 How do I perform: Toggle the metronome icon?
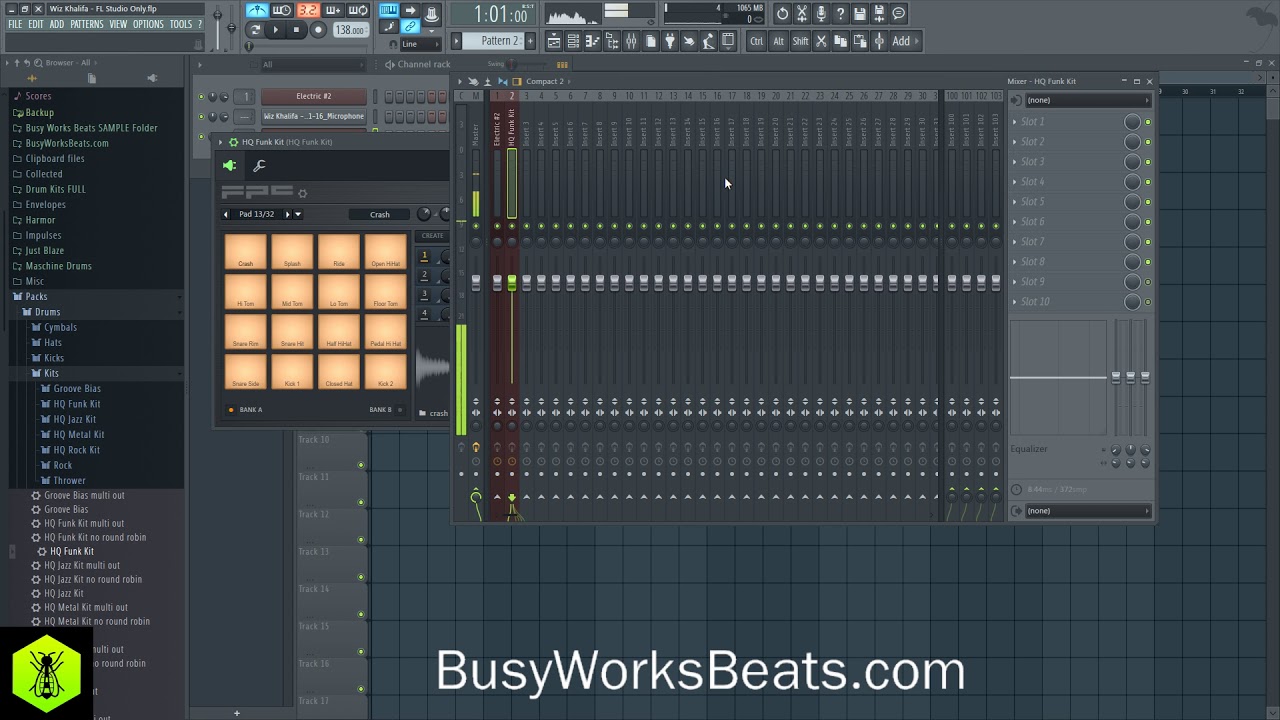pyautogui.click(x=257, y=11)
